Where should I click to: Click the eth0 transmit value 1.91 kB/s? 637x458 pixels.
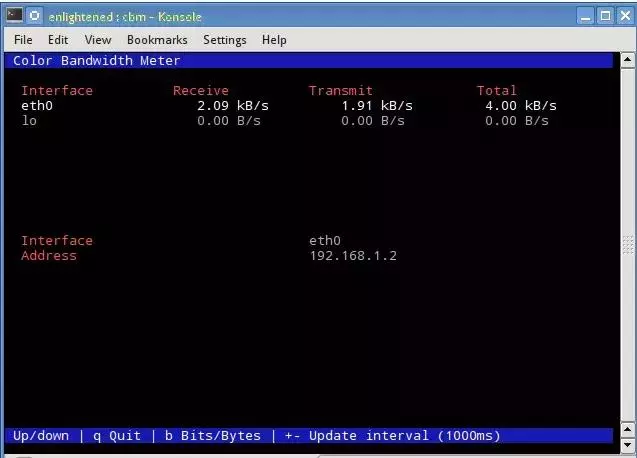pos(377,106)
